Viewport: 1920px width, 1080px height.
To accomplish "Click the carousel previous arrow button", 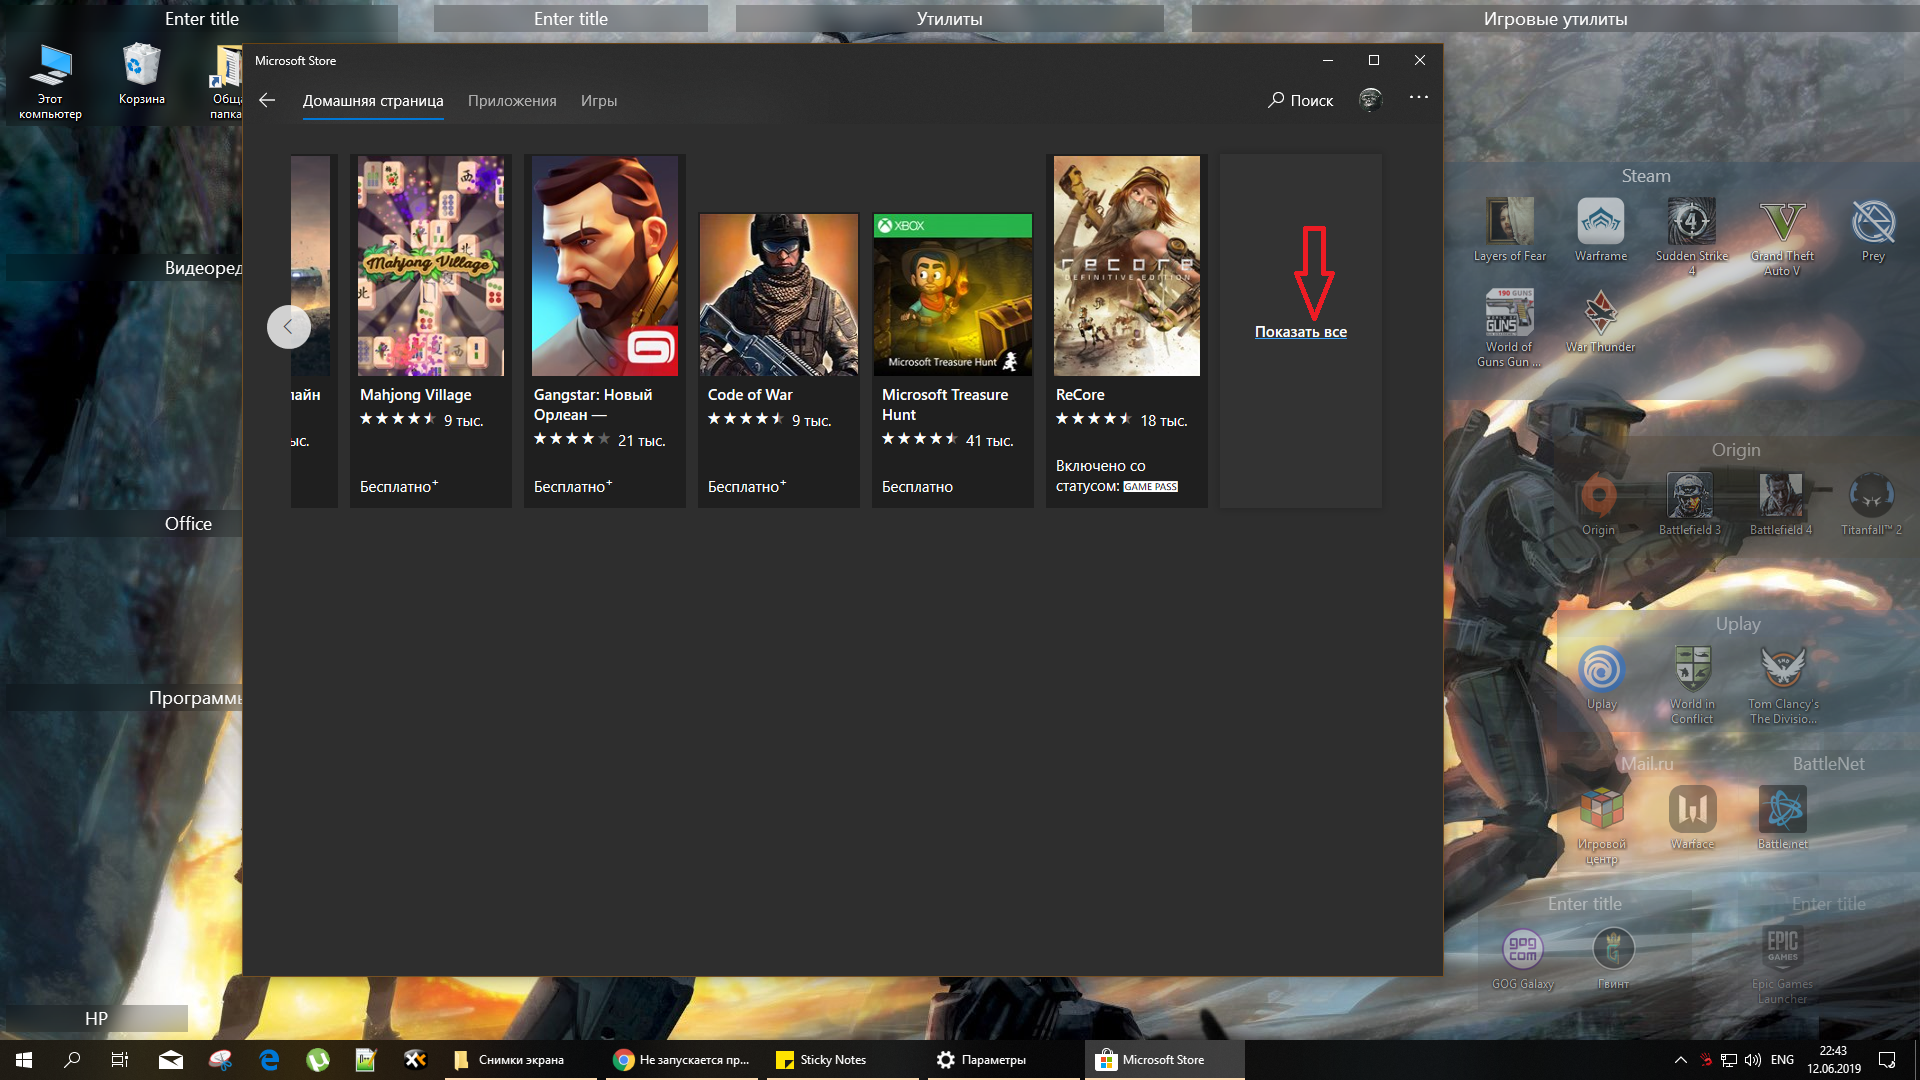I will [x=288, y=327].
